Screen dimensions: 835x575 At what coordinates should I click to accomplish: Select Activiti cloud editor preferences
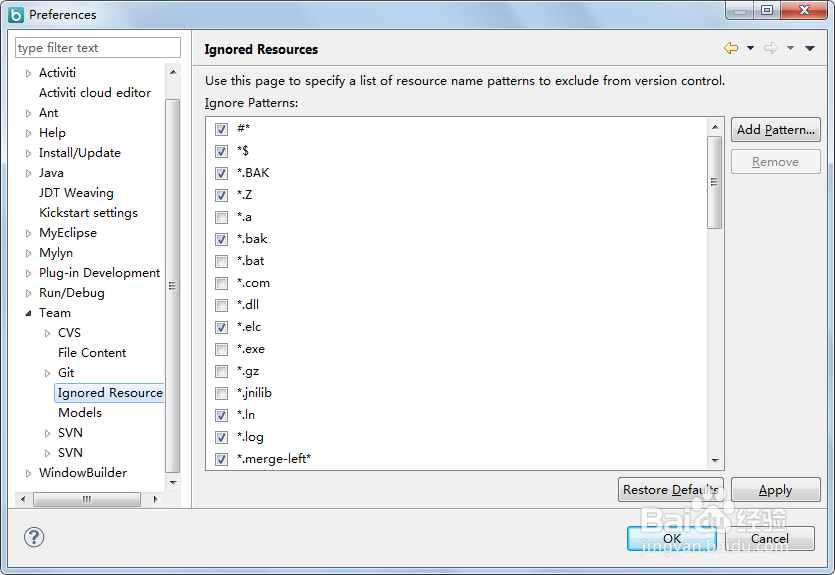point(95,93)
